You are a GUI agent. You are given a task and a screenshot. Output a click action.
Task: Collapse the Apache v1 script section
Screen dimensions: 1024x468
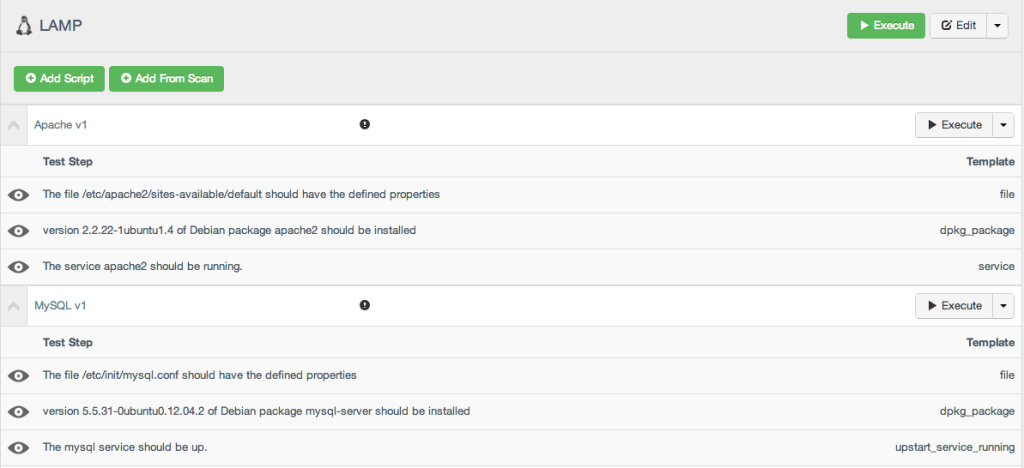(x=14, y=125)
